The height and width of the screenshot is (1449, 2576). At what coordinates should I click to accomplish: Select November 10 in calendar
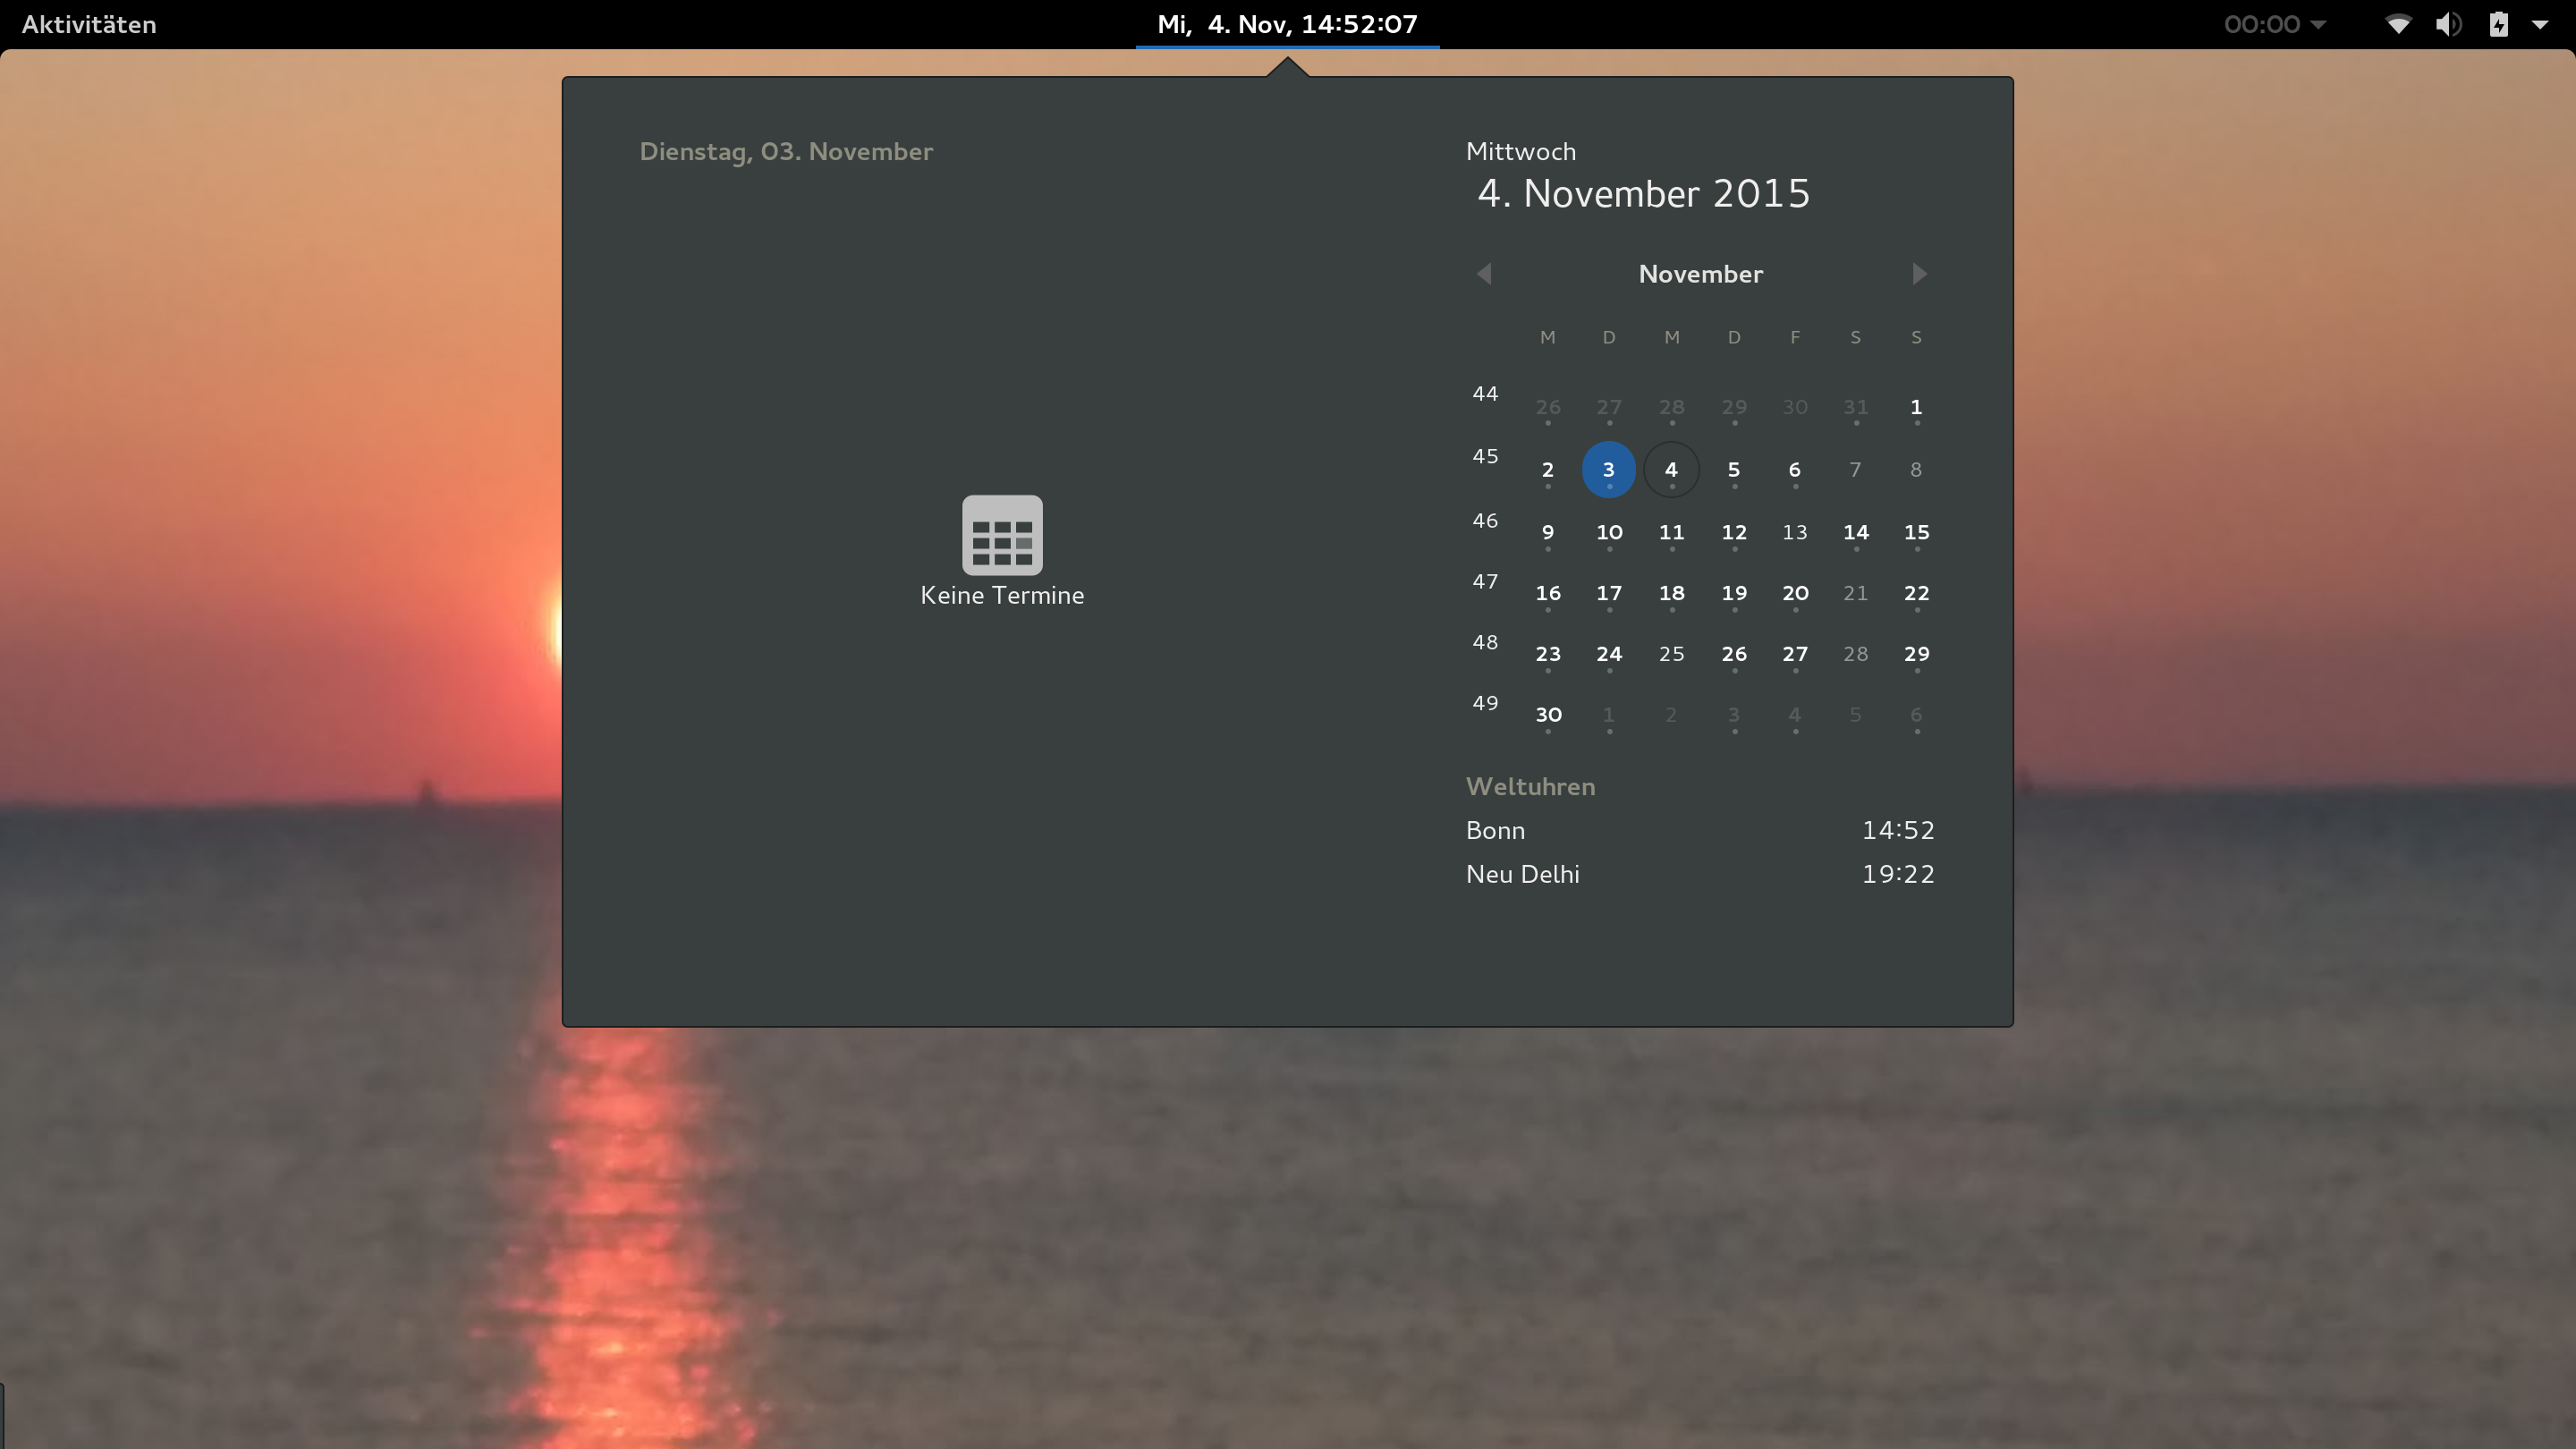pos(1609,533)
